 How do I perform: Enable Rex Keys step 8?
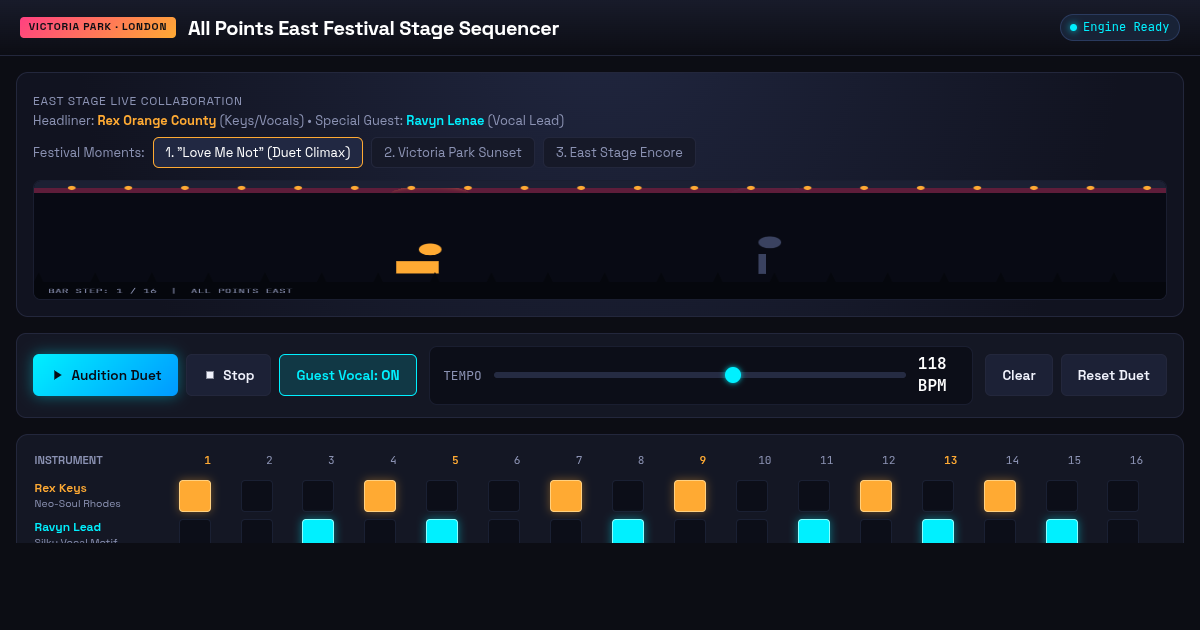pos(628,496)
